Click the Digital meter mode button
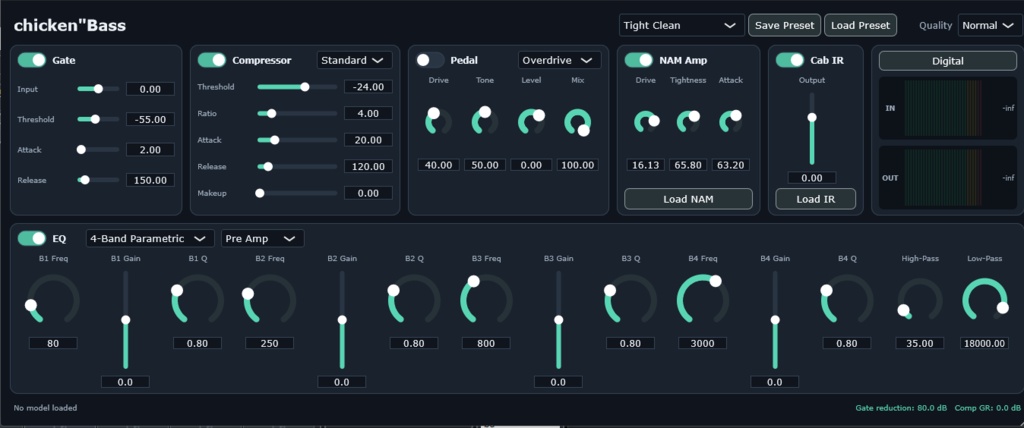 click(x=948, y=61)
